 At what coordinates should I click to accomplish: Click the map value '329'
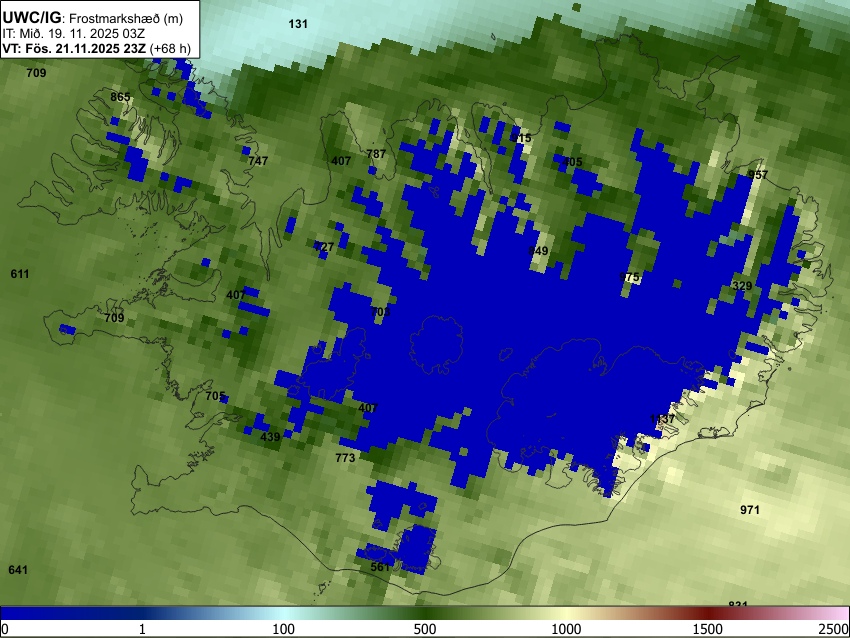tap(742, 286)
